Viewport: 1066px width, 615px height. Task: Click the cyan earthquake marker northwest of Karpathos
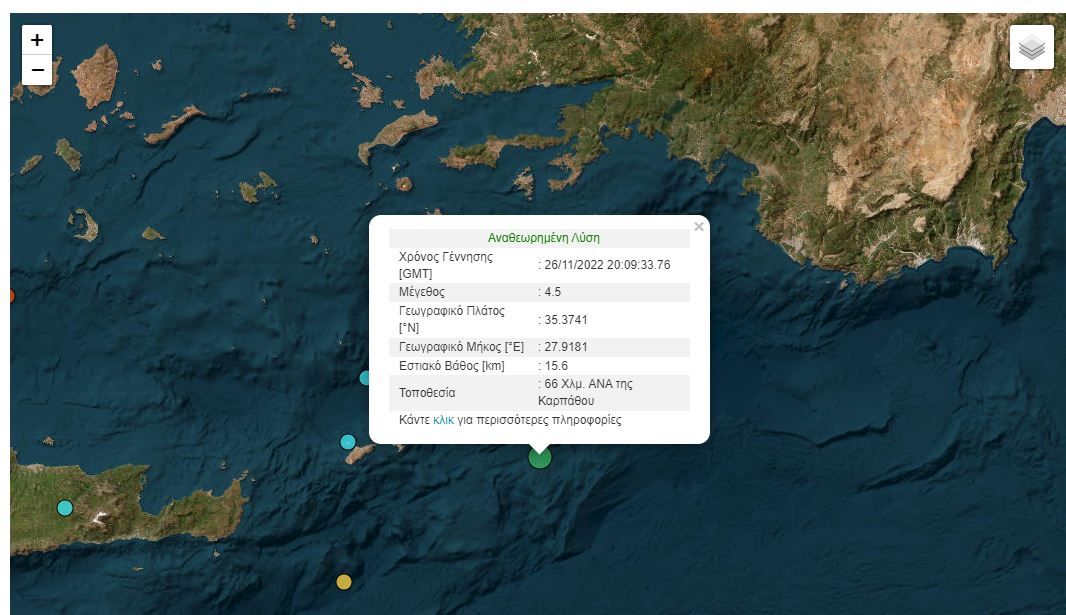pyautogui.click(x=364, y=377)
